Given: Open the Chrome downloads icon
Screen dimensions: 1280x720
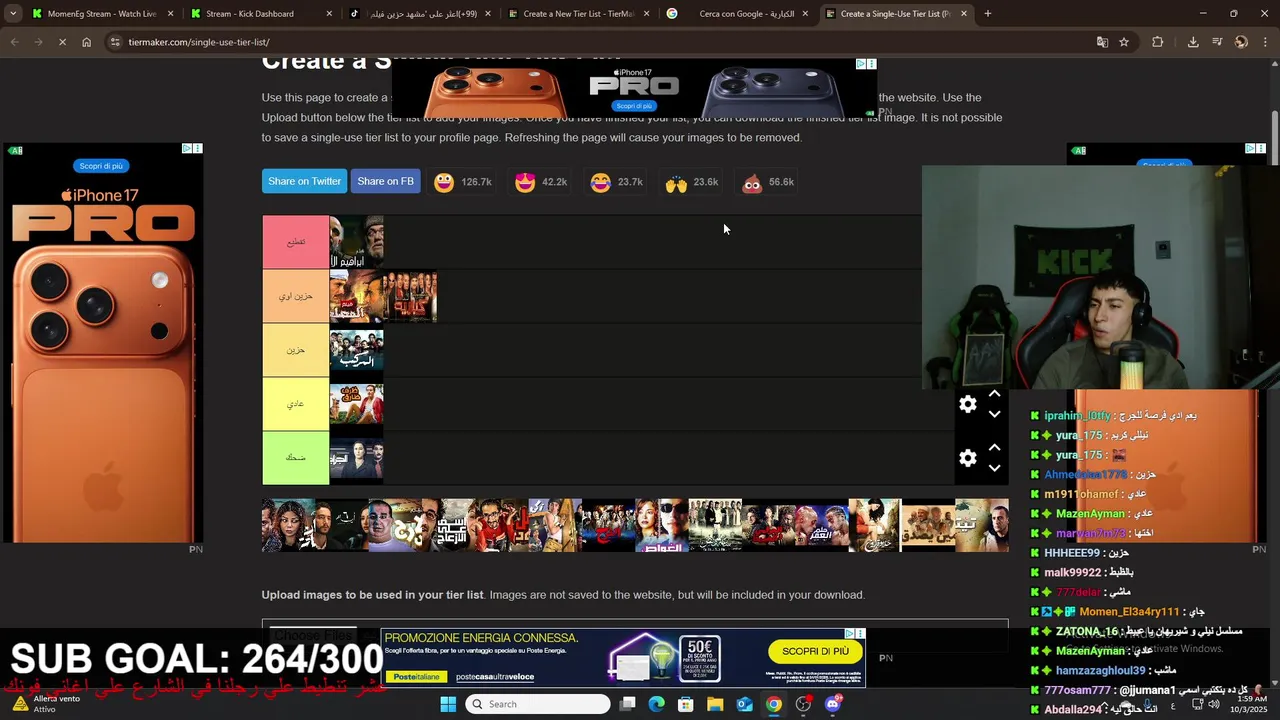Looking at the screenshot, I should [1193, 42].
